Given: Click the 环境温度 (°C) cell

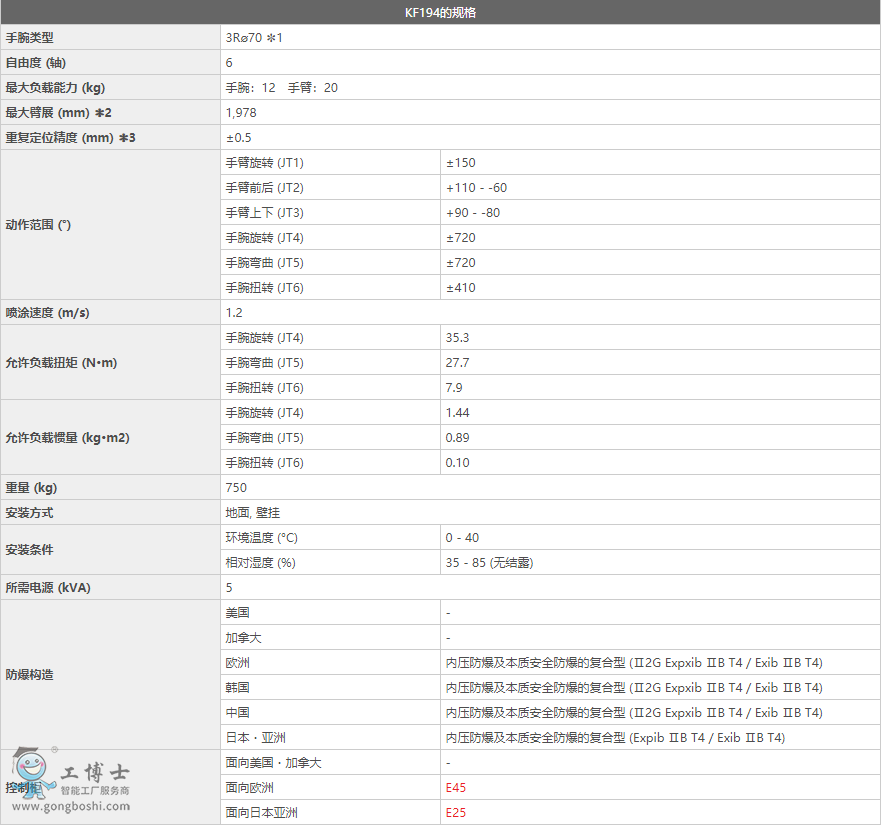Looking at the screenshot, I should coord(262,538).
